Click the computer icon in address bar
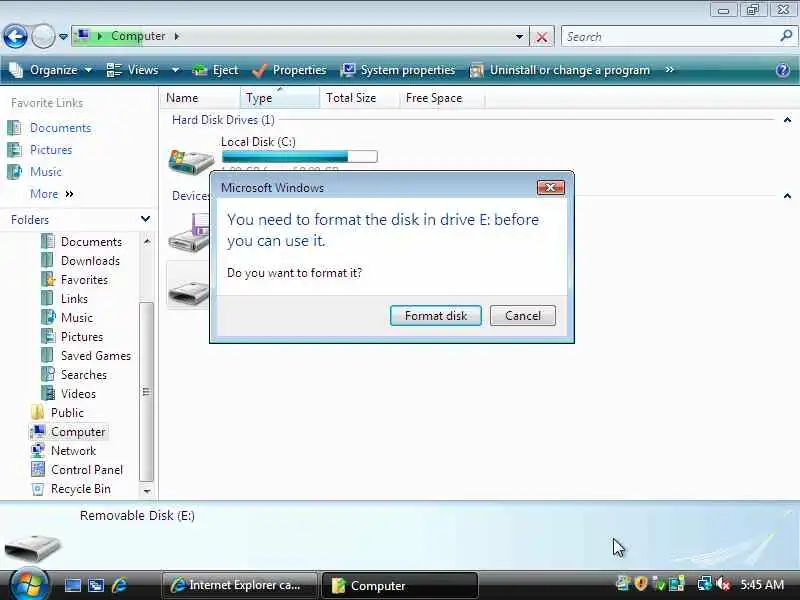This screenshot has width=800, height=600. coord(82,36)
